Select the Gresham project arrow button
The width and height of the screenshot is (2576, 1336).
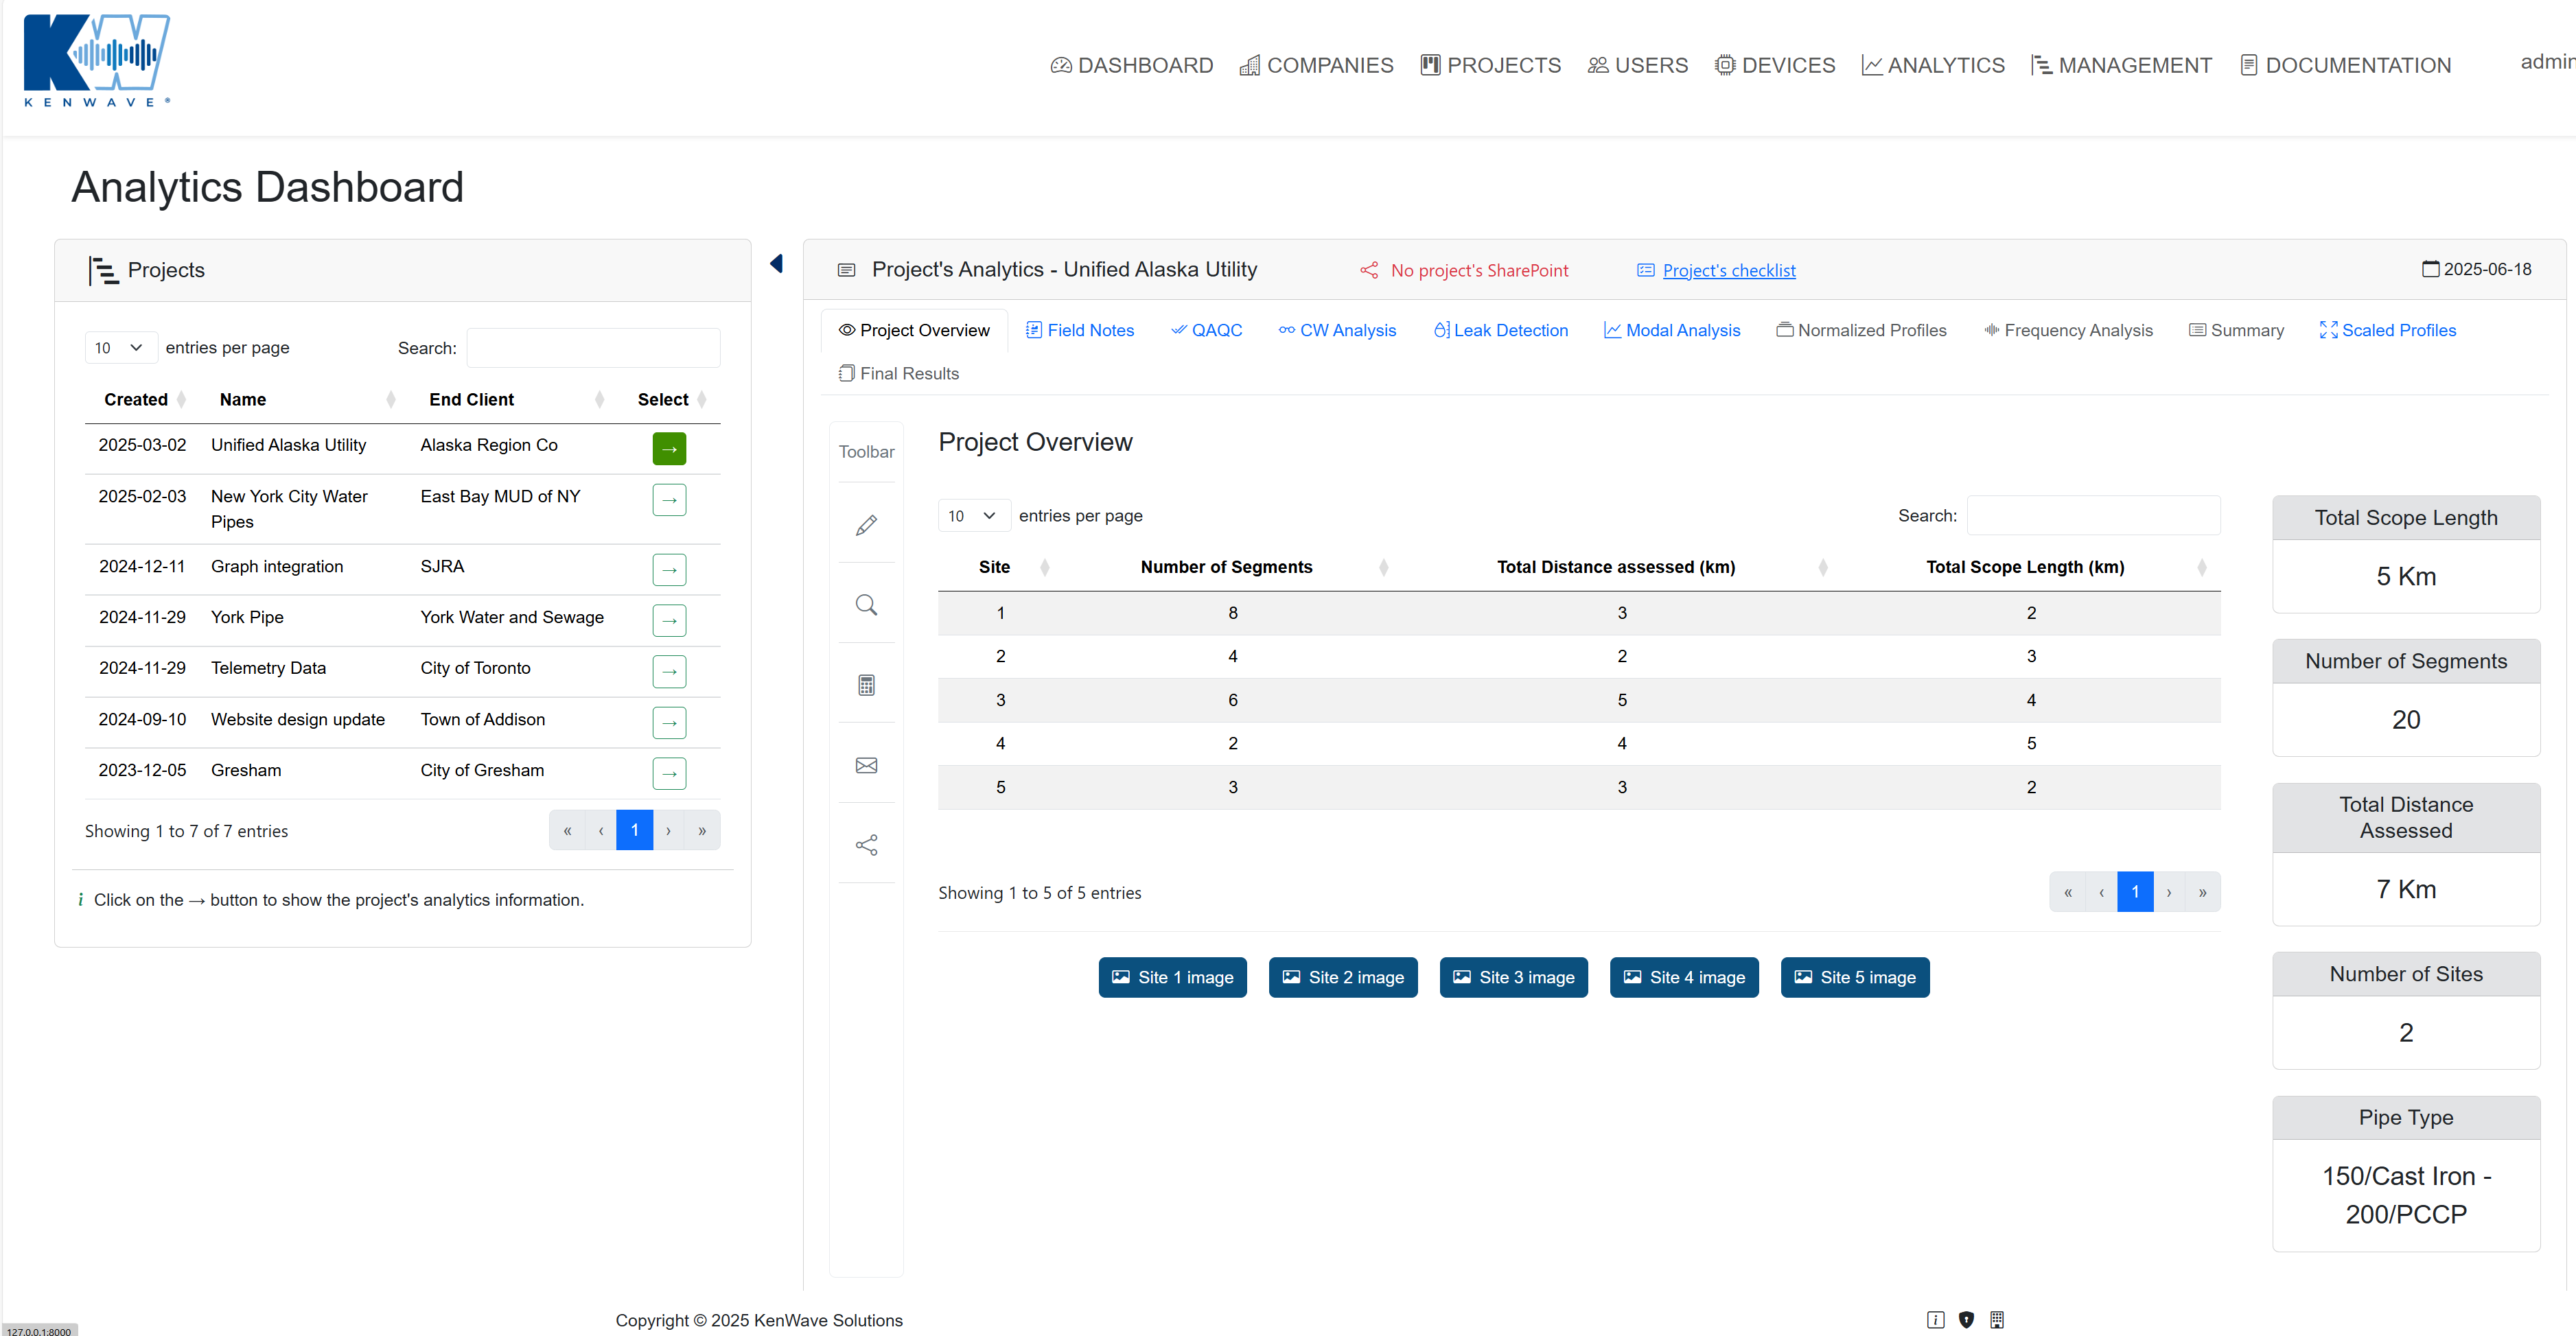669,773
